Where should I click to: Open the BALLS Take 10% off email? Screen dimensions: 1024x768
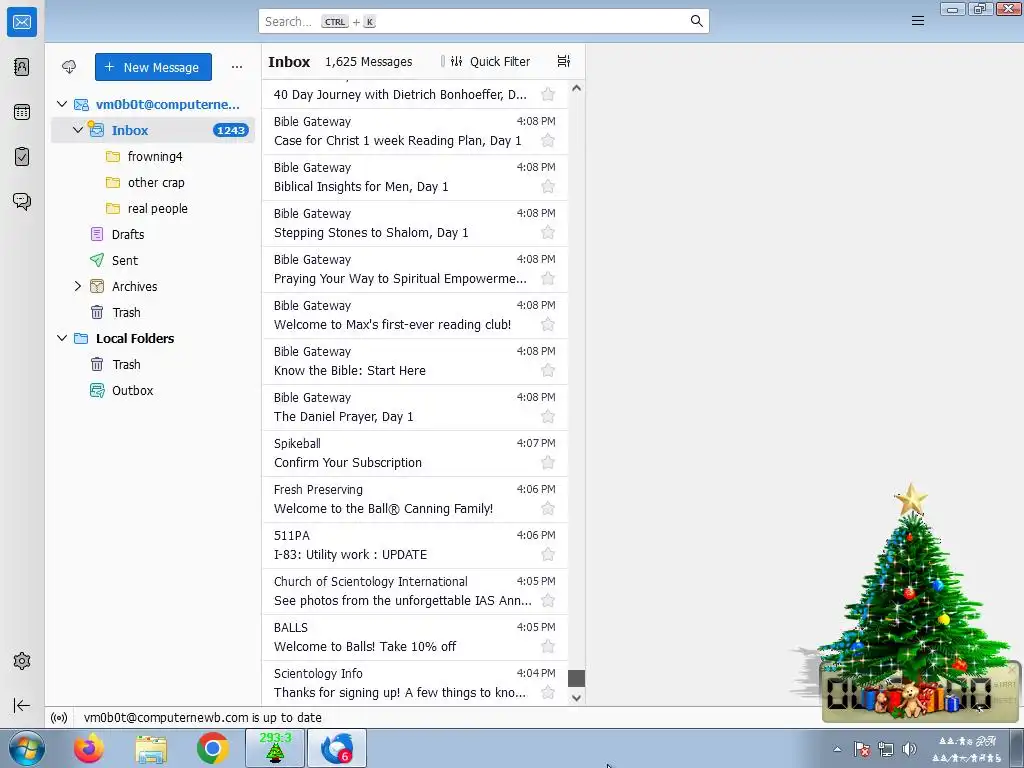[415, 637]
